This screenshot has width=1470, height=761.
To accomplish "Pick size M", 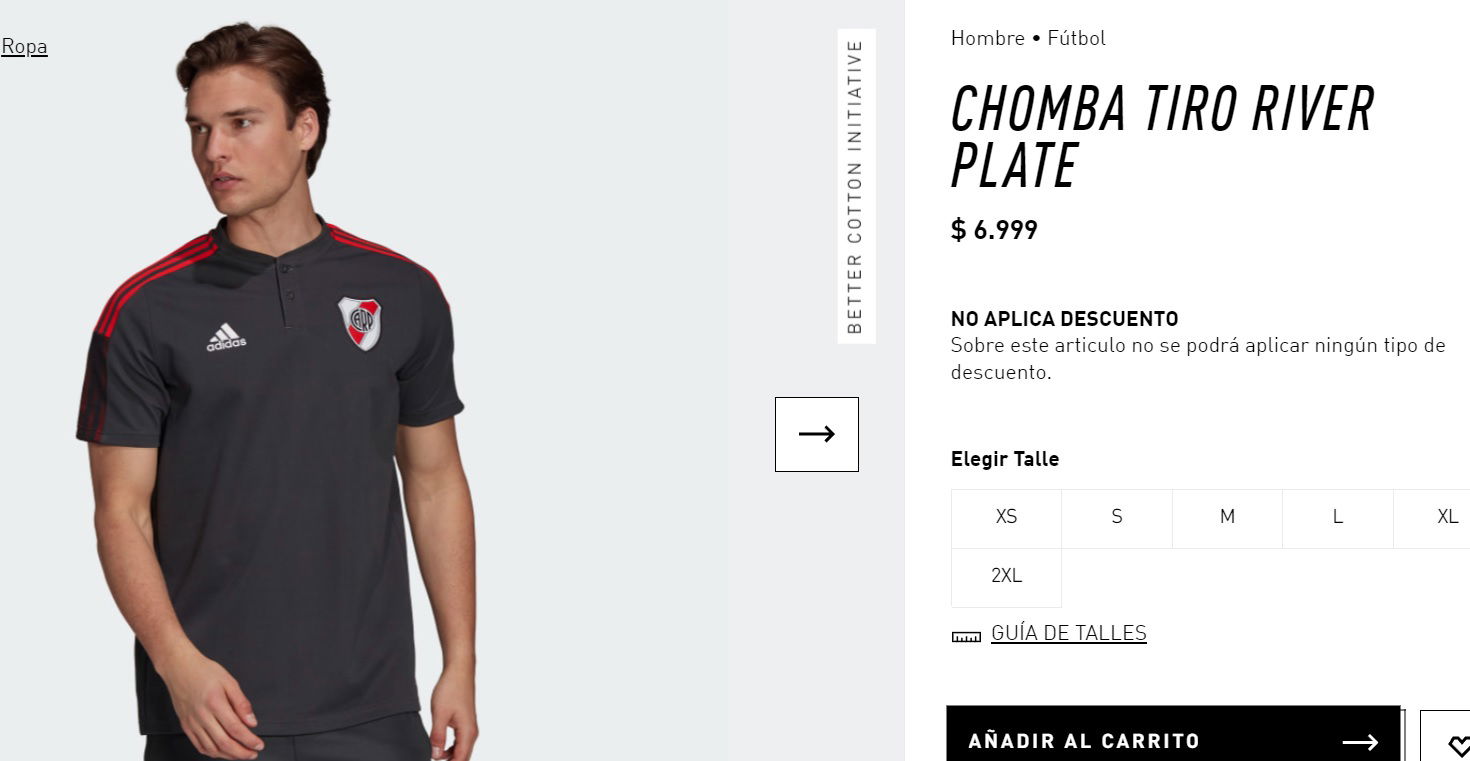I will click(x=1227, y=517).
